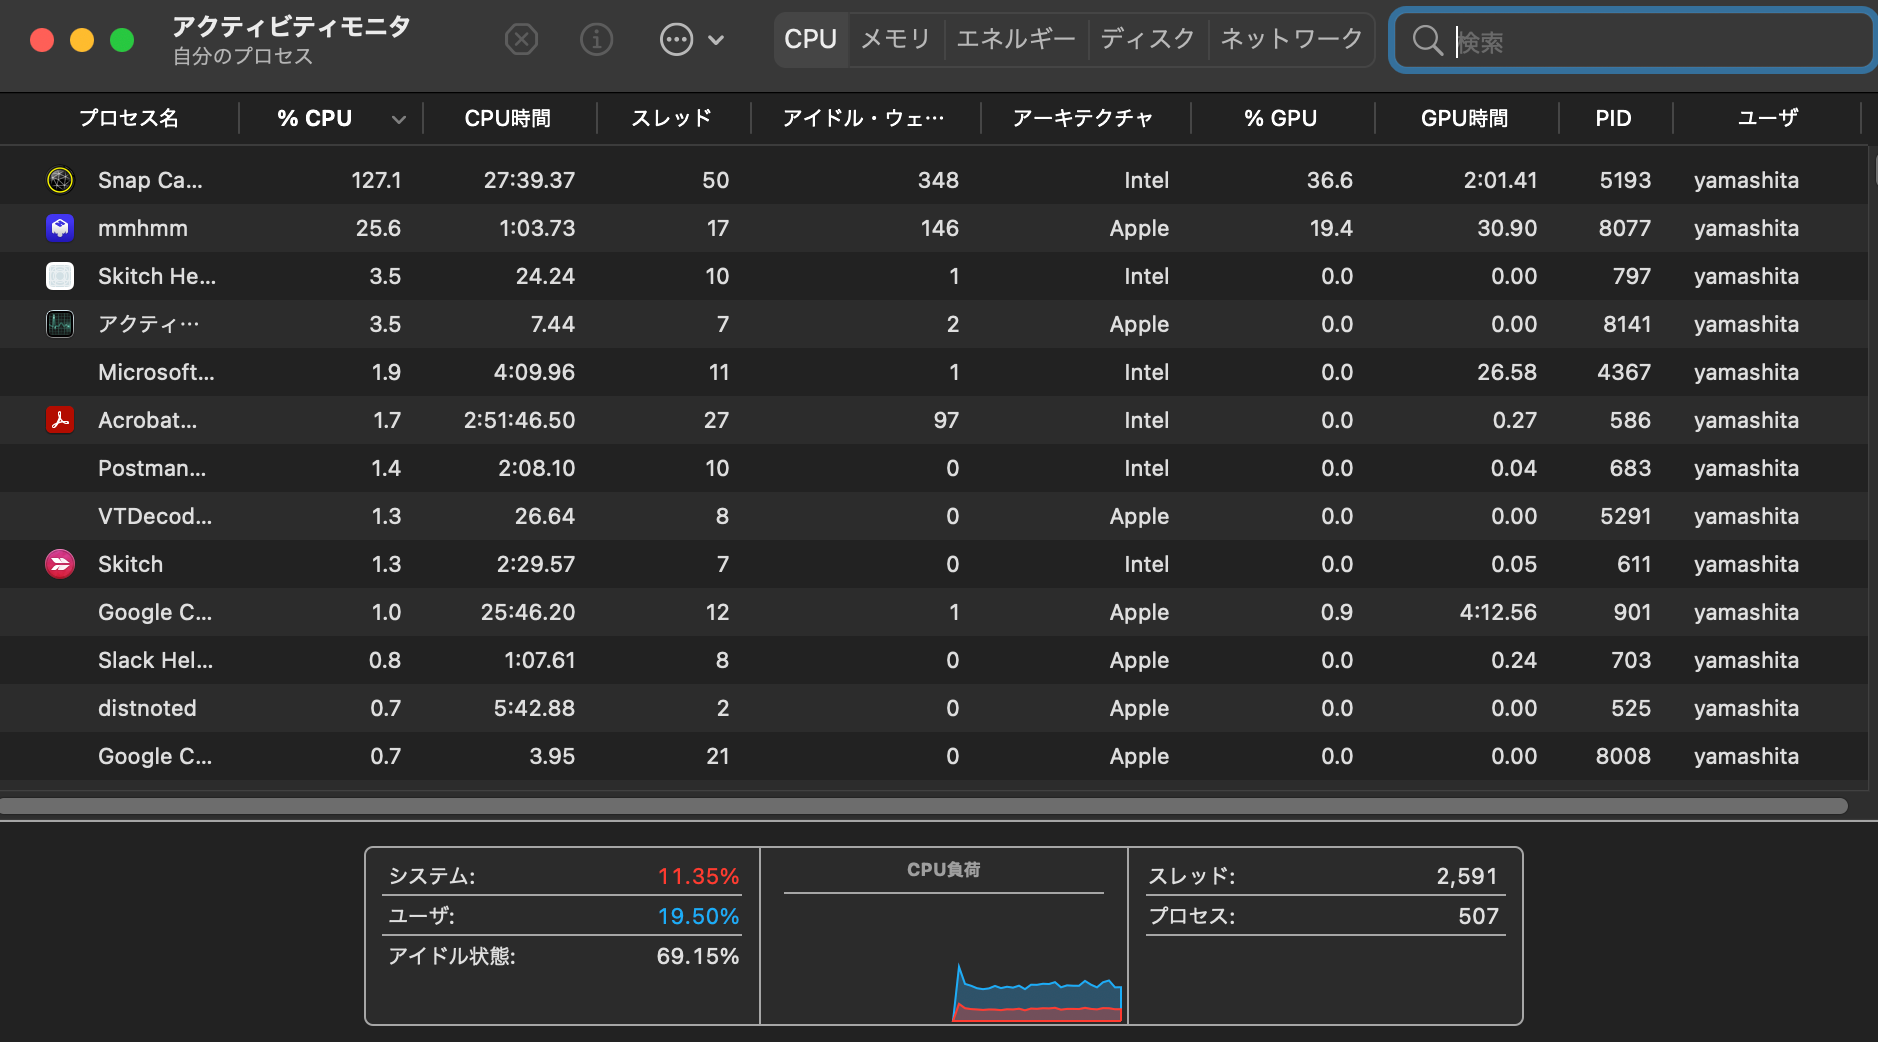Sort by the アイドル・ウェ… column header

(x=864, y=118)
